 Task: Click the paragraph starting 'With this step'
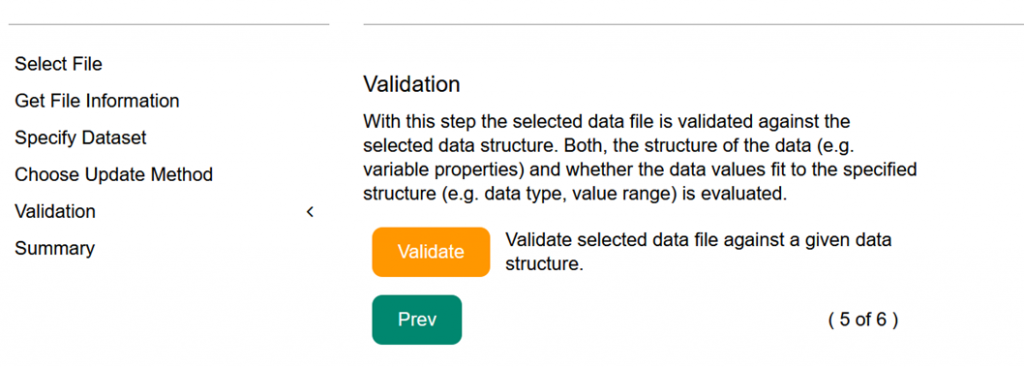tap(640, 158)
